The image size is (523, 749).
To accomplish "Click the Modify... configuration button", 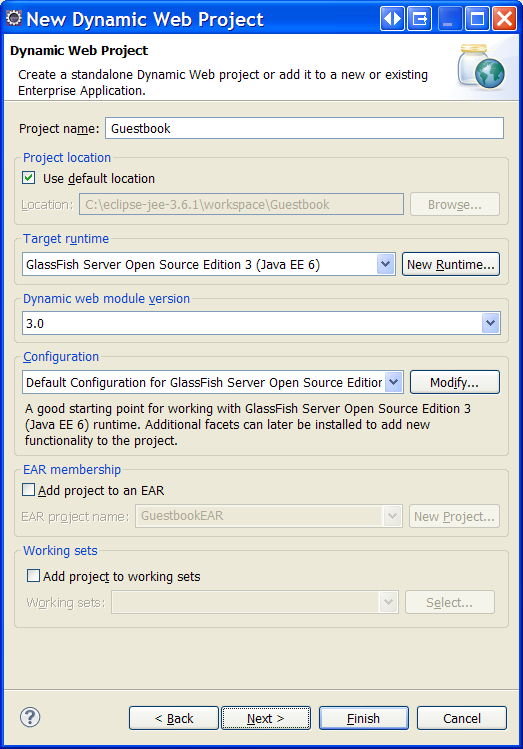I will coord(455,382).
